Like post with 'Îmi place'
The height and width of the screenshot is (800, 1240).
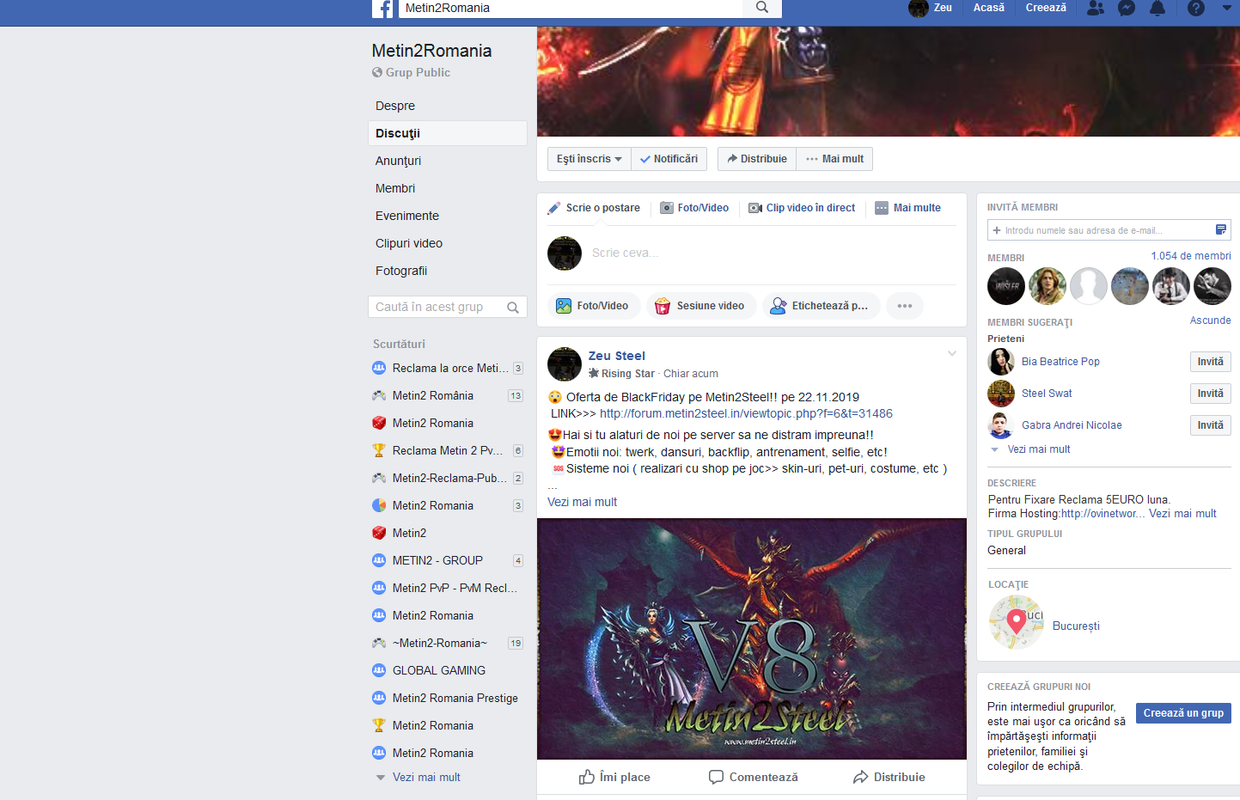(615, 777)
